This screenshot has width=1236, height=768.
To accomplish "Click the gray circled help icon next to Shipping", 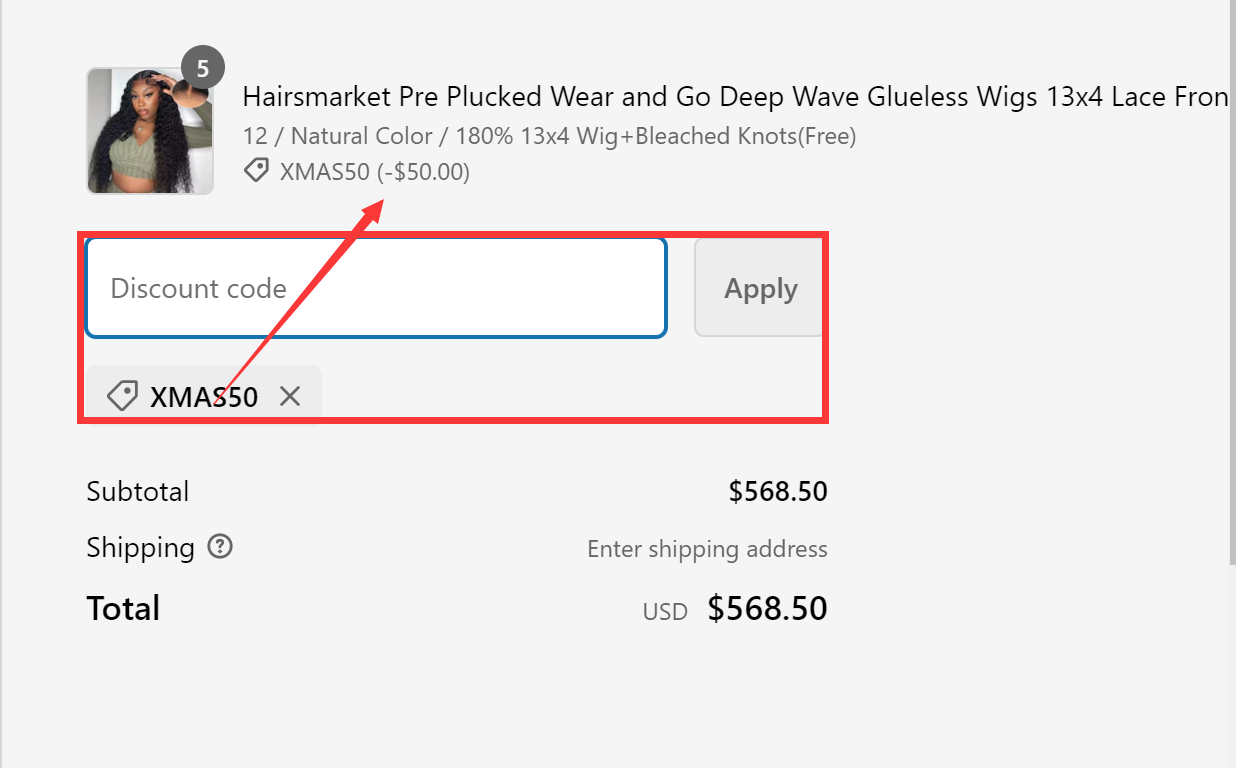I will pyautogui.click(x=219, y=547).
